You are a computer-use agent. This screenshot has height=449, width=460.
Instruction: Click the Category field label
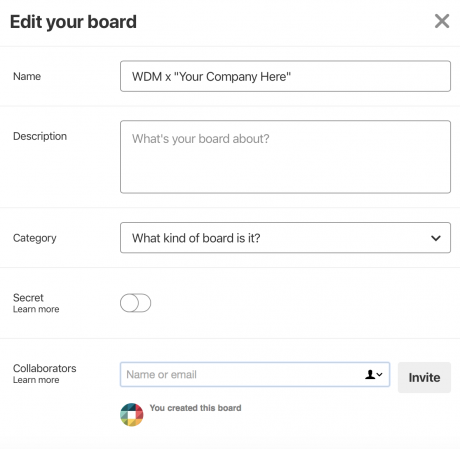point(35,238)
